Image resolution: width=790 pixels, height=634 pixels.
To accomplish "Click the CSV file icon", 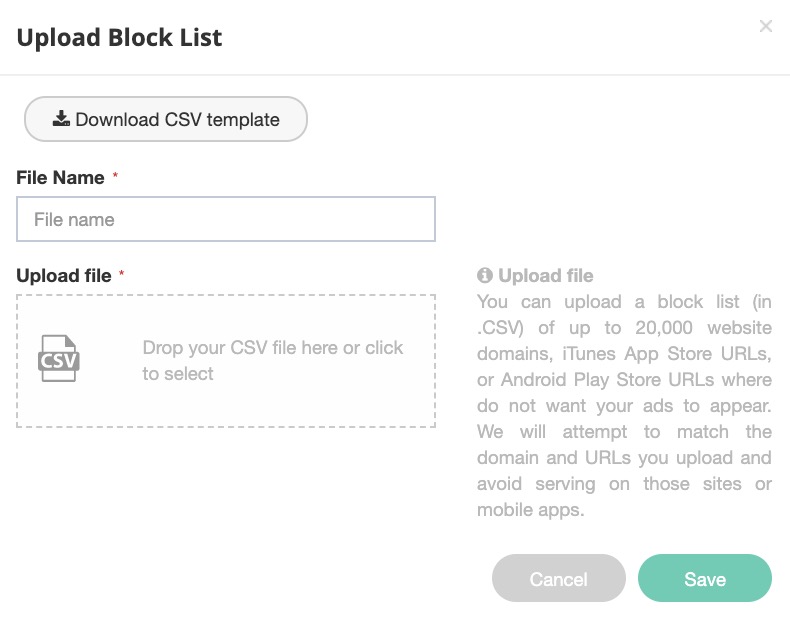I will click(58, 358).
